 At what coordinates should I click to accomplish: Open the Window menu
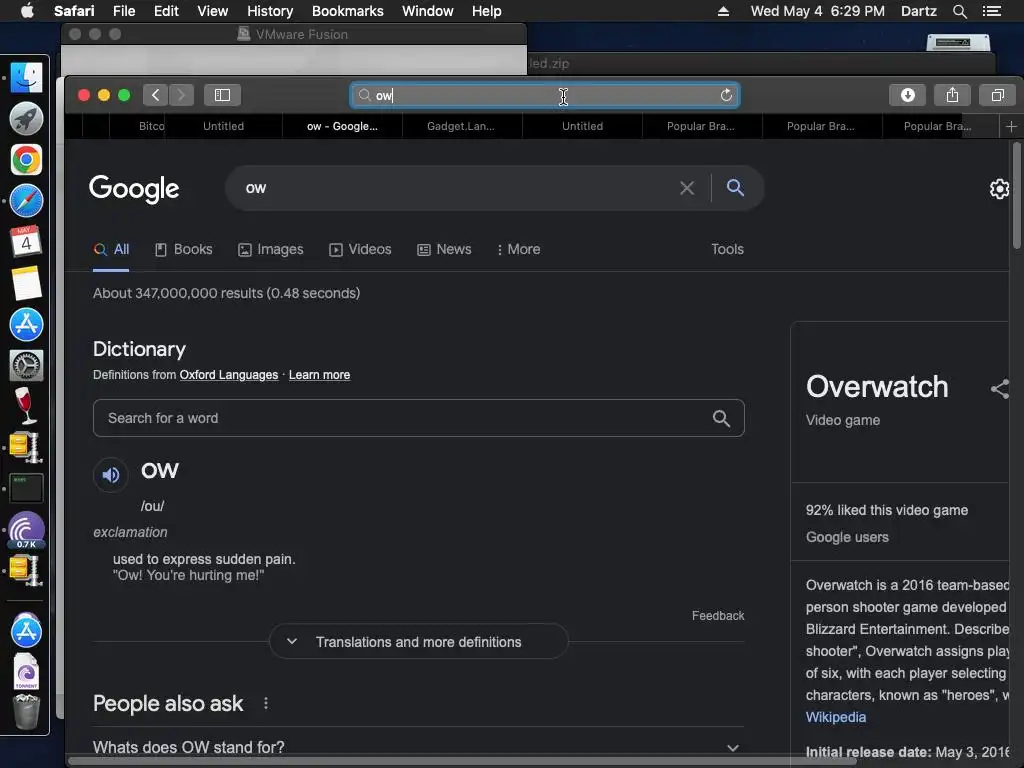[428, 11]
